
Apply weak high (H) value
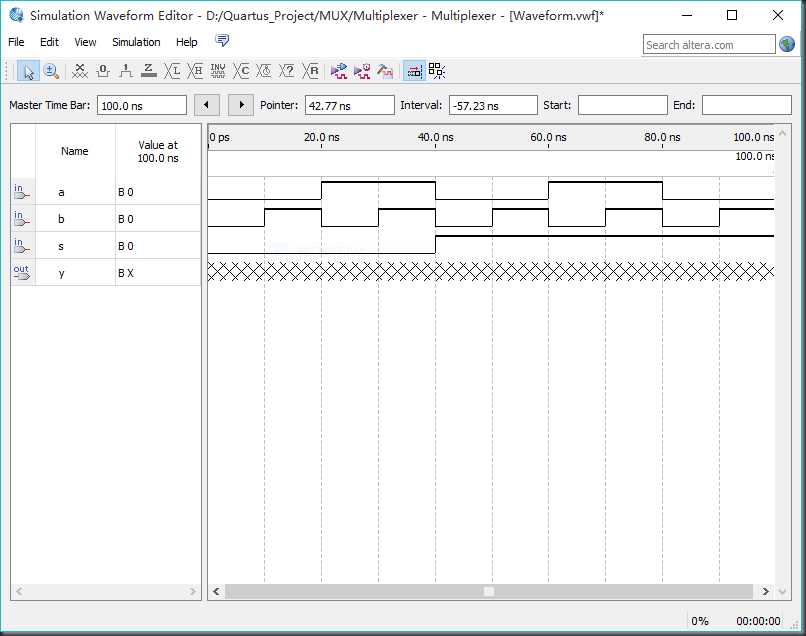pos(195,71)
